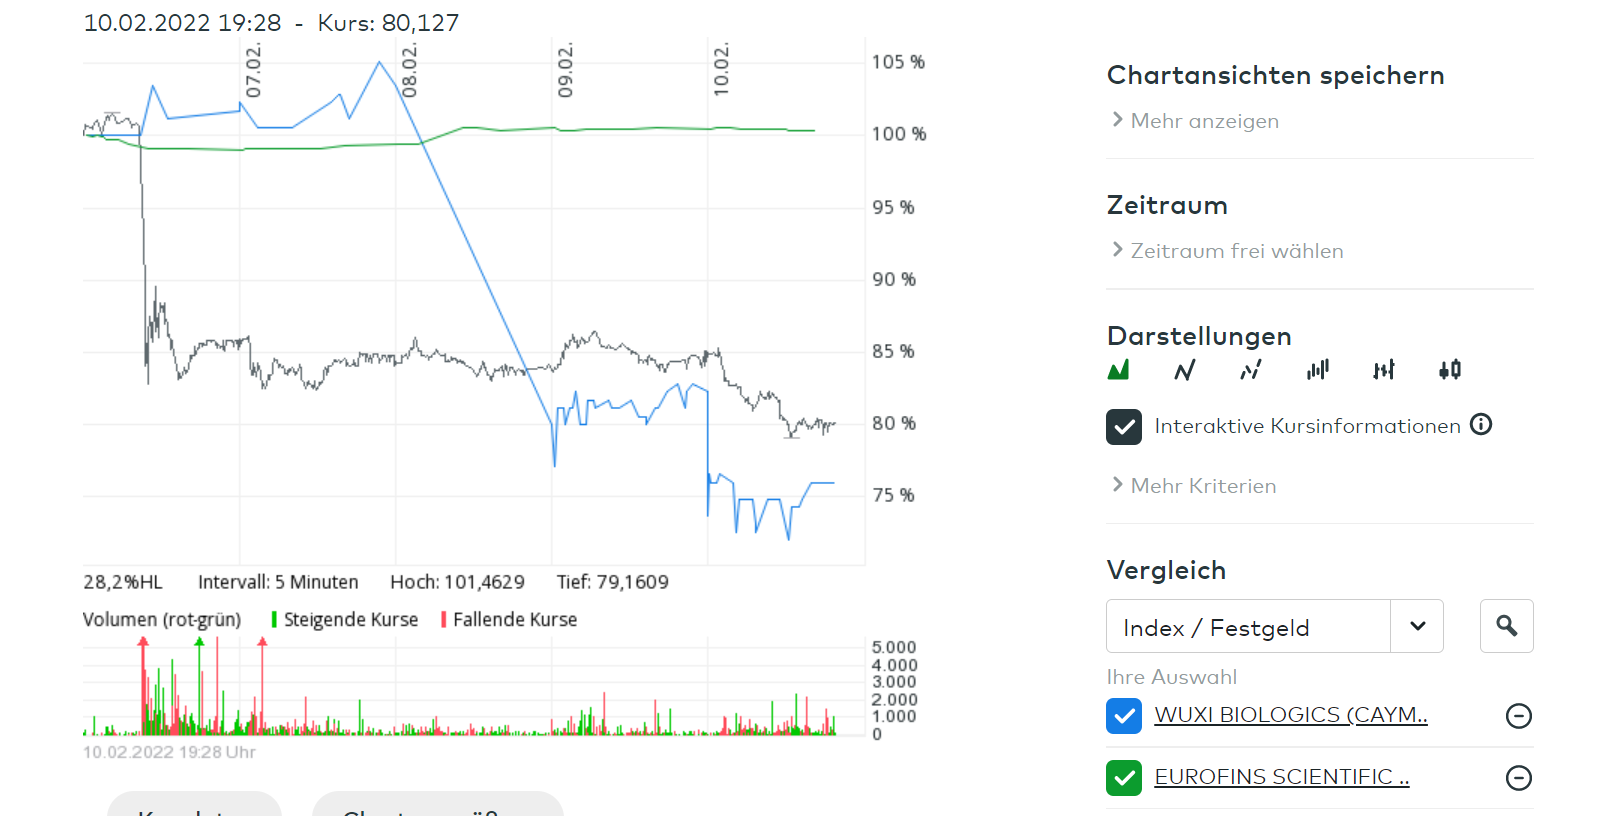
Task: Select the bar chart display
Action: click(x=1317, y=370)
